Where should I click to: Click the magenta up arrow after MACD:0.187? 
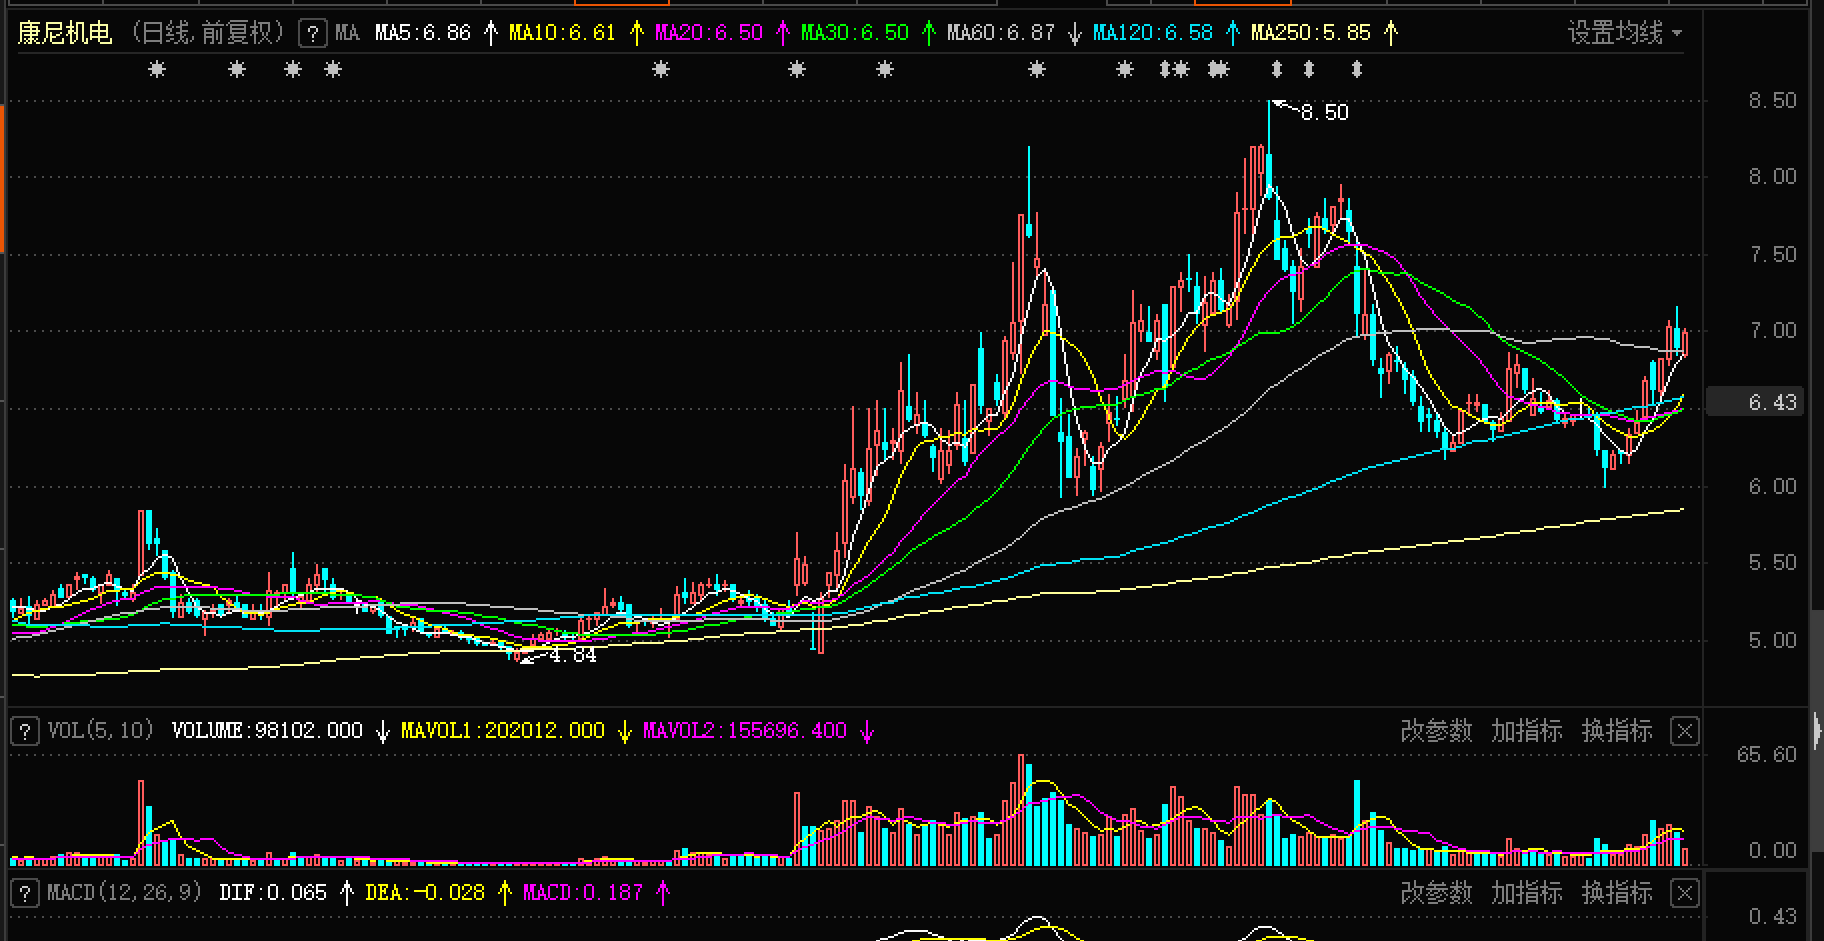(664, 893)
